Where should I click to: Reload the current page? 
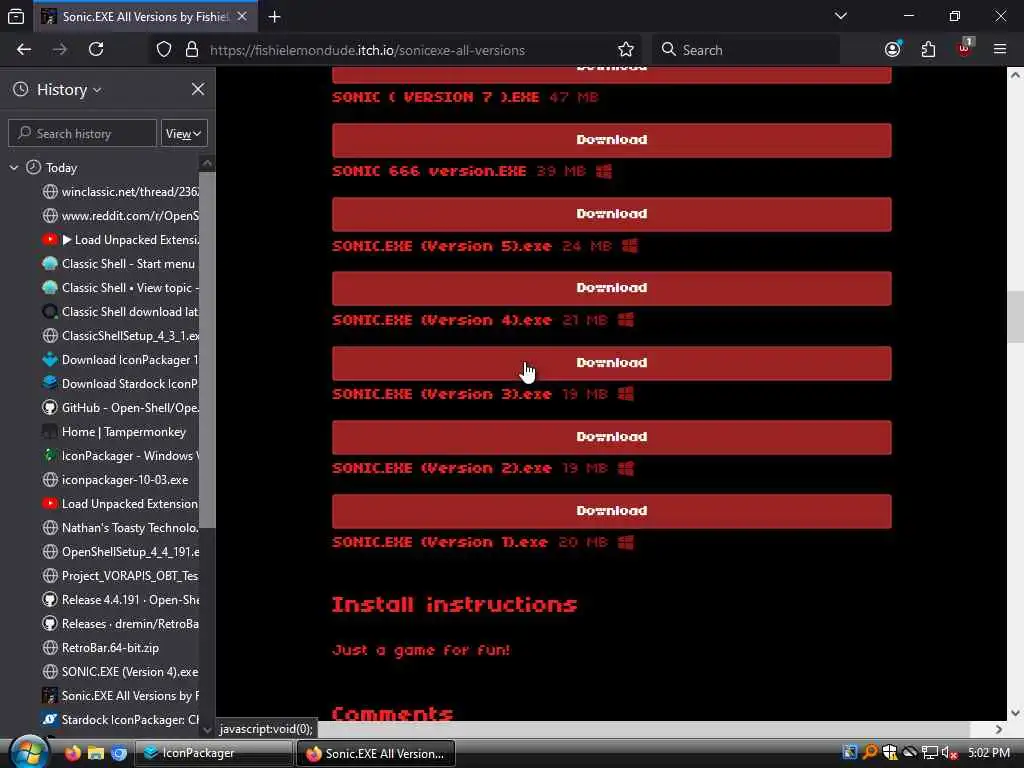(x=96, y=50)
